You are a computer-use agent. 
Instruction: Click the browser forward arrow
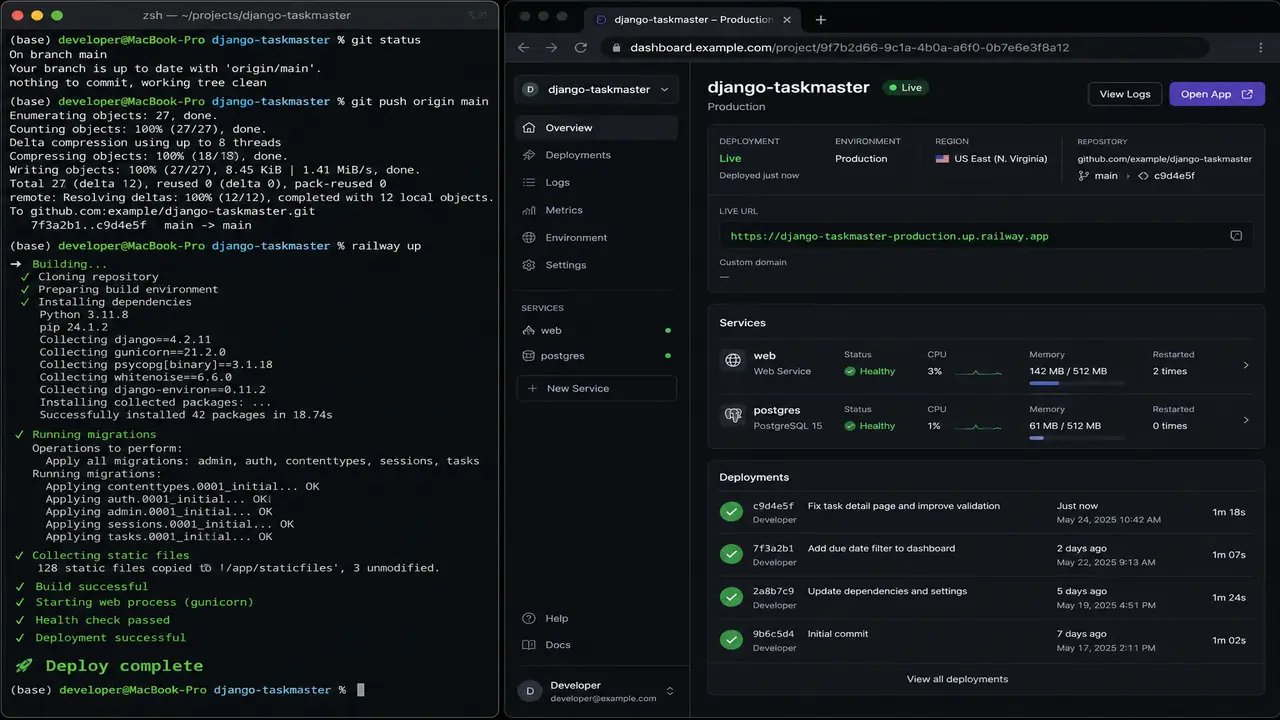pyautogui.click(x=552, y=47)
